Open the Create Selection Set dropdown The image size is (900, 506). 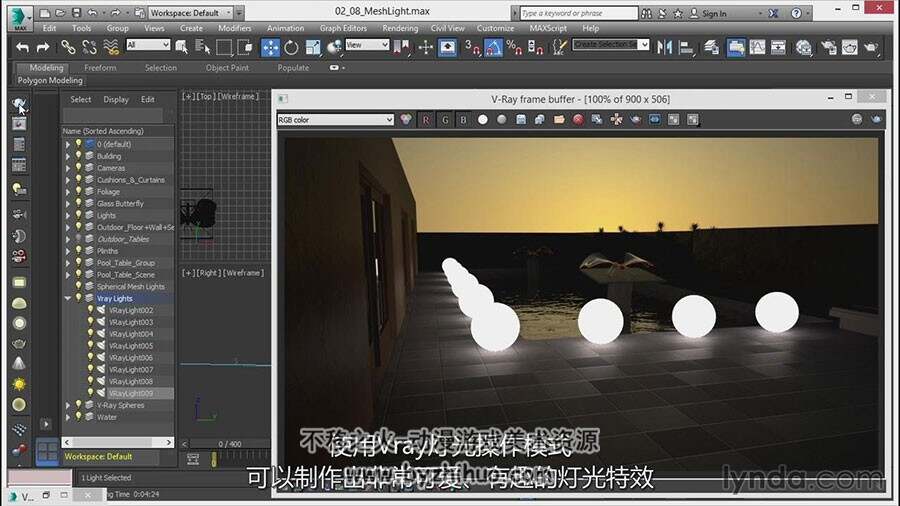click(610, 44)
